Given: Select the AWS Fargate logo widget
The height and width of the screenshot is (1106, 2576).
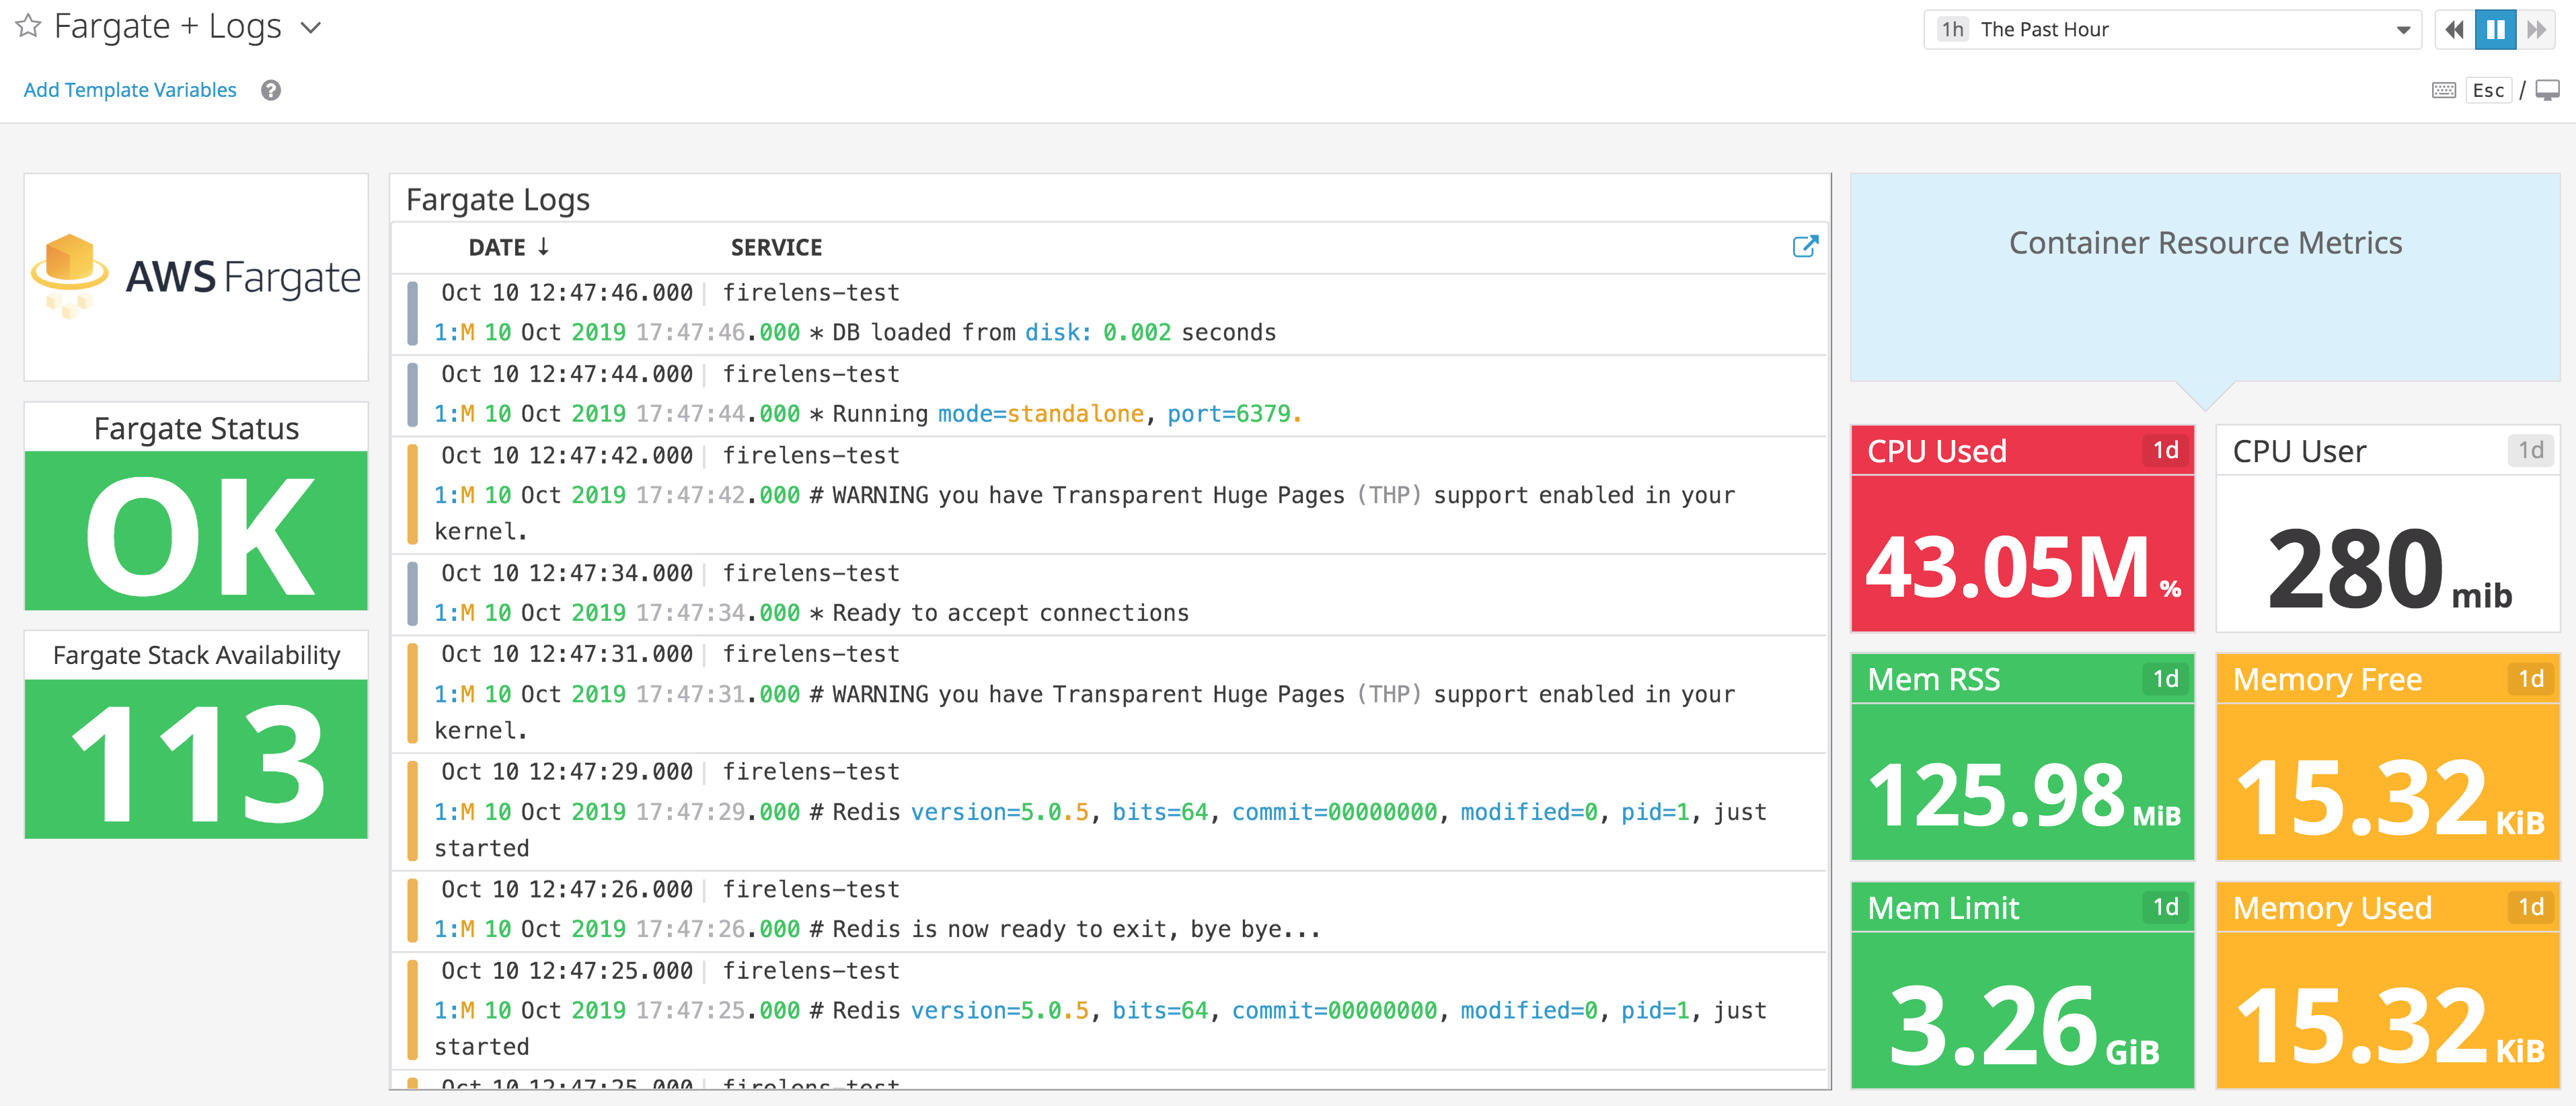Looking at the screenshot, I should coord(196,277).
